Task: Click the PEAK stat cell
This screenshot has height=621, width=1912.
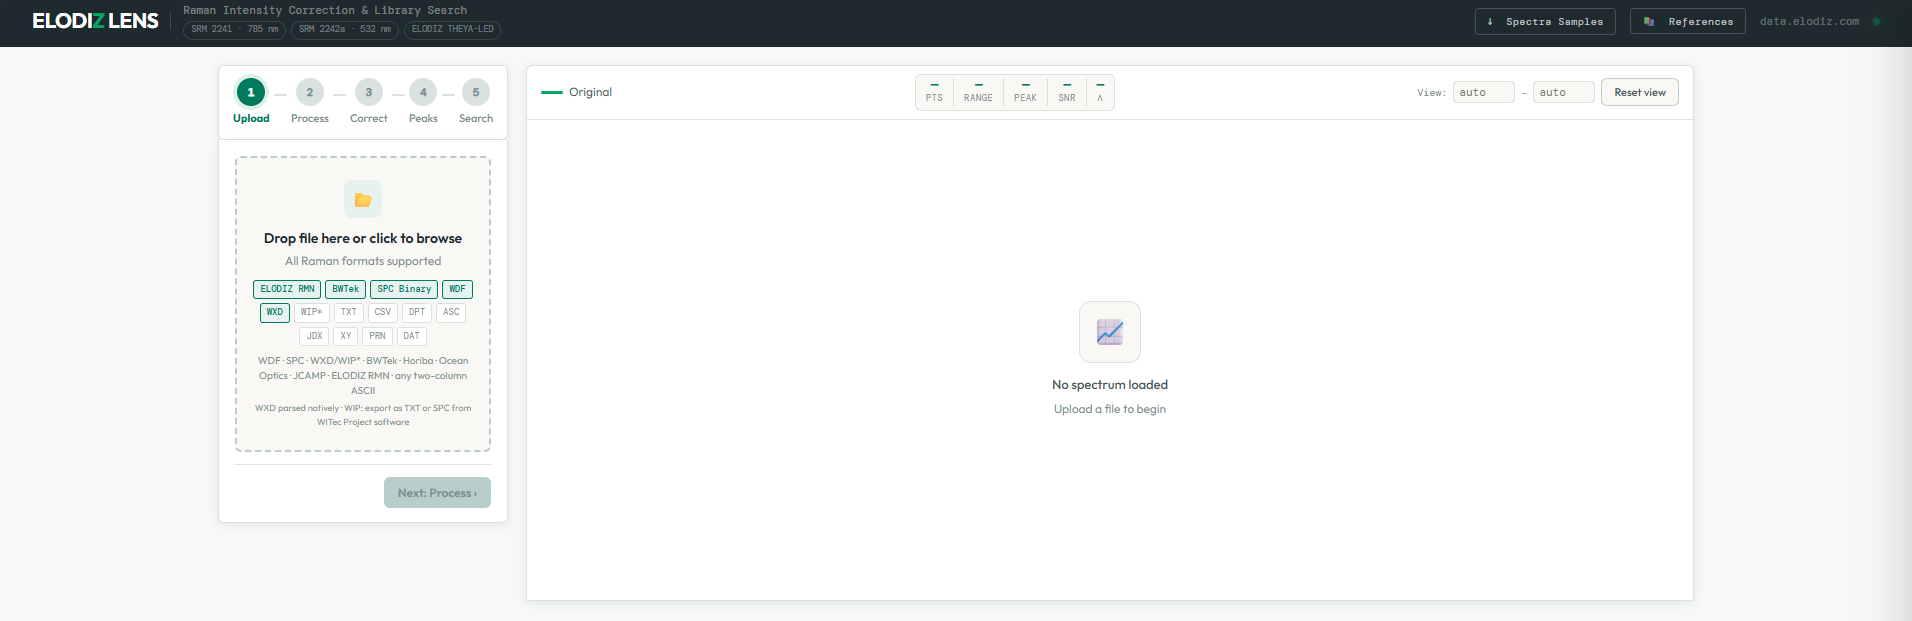Action: pyautogui.click(x=1025, y=93)
